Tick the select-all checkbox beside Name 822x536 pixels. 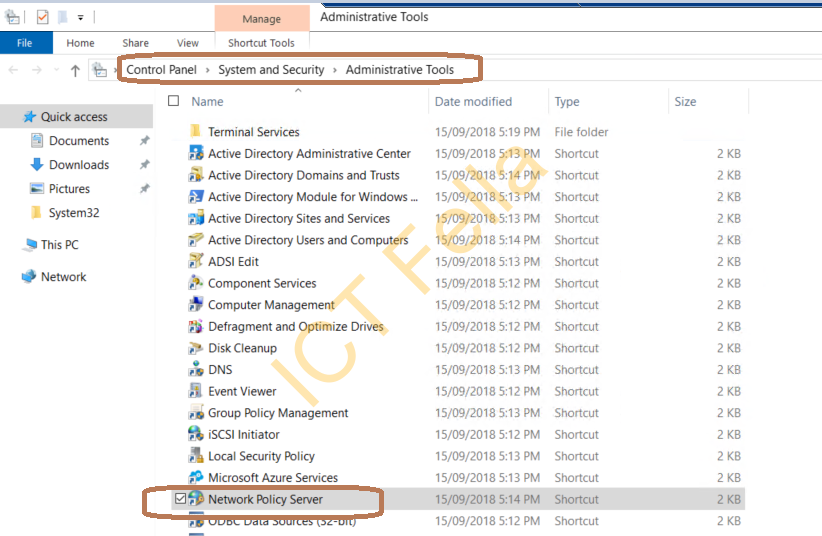pyautogui.click(x=174, y=101)
